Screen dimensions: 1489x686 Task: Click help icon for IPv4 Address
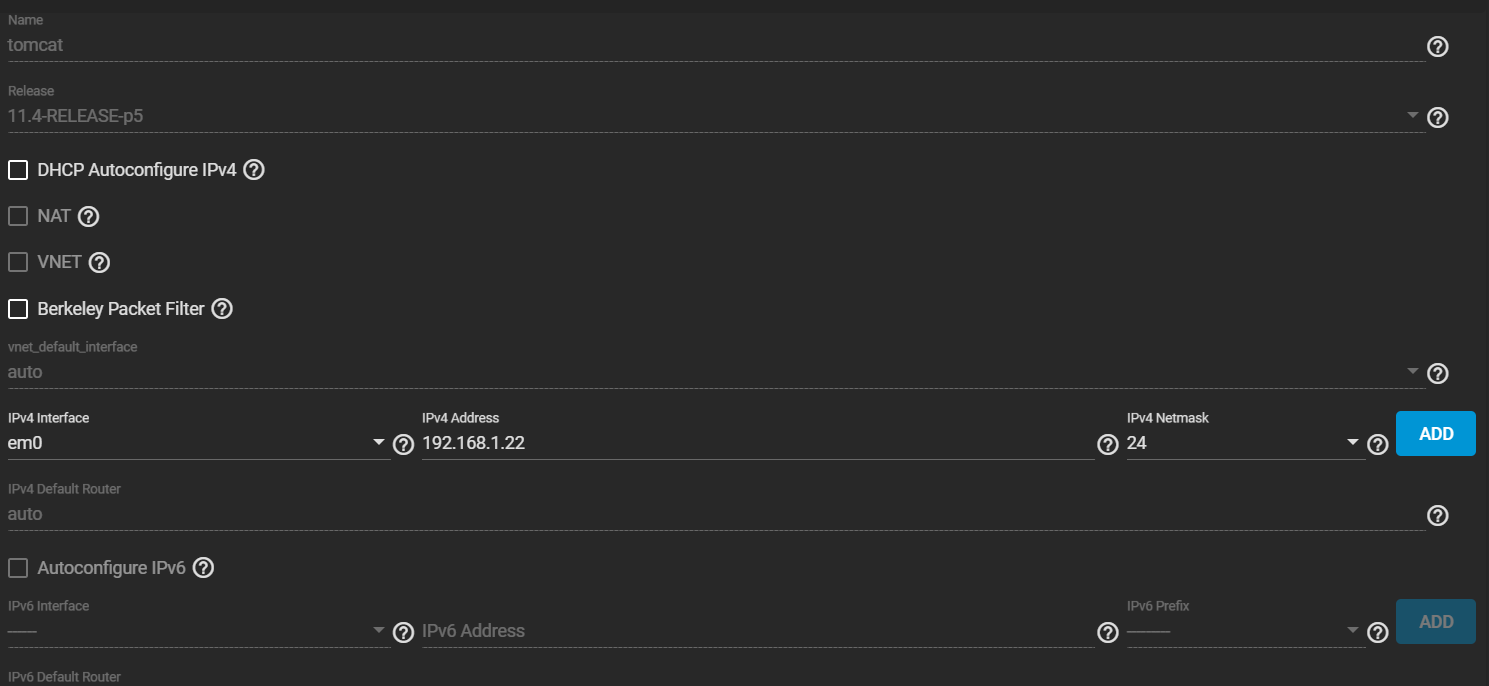click(x=1107, y=445)
